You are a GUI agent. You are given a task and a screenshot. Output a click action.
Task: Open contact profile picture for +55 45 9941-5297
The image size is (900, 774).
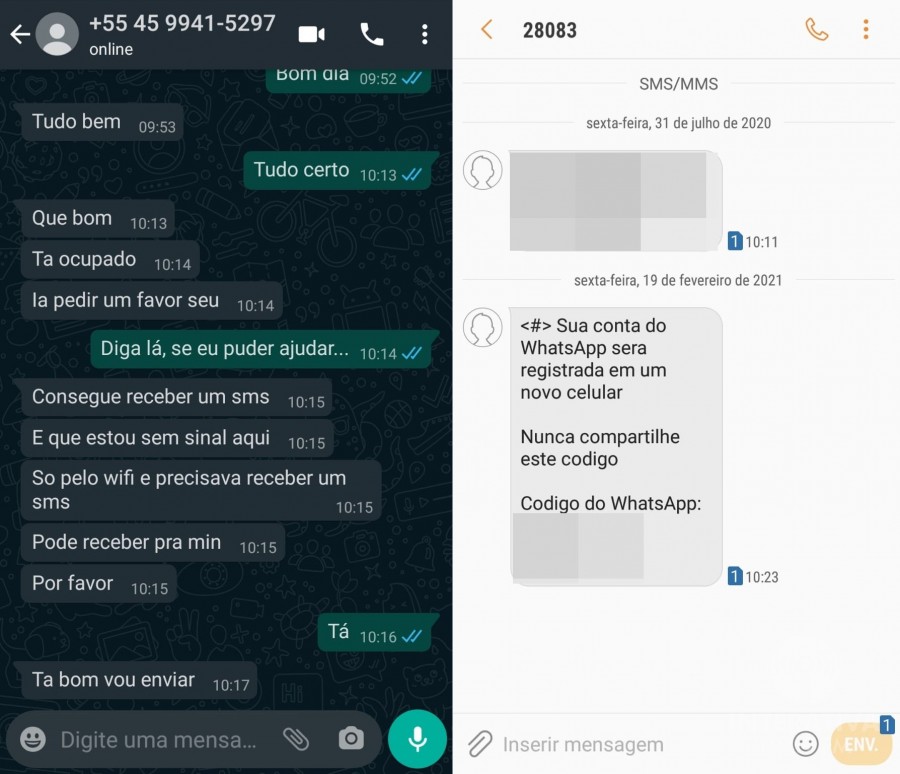57,34
